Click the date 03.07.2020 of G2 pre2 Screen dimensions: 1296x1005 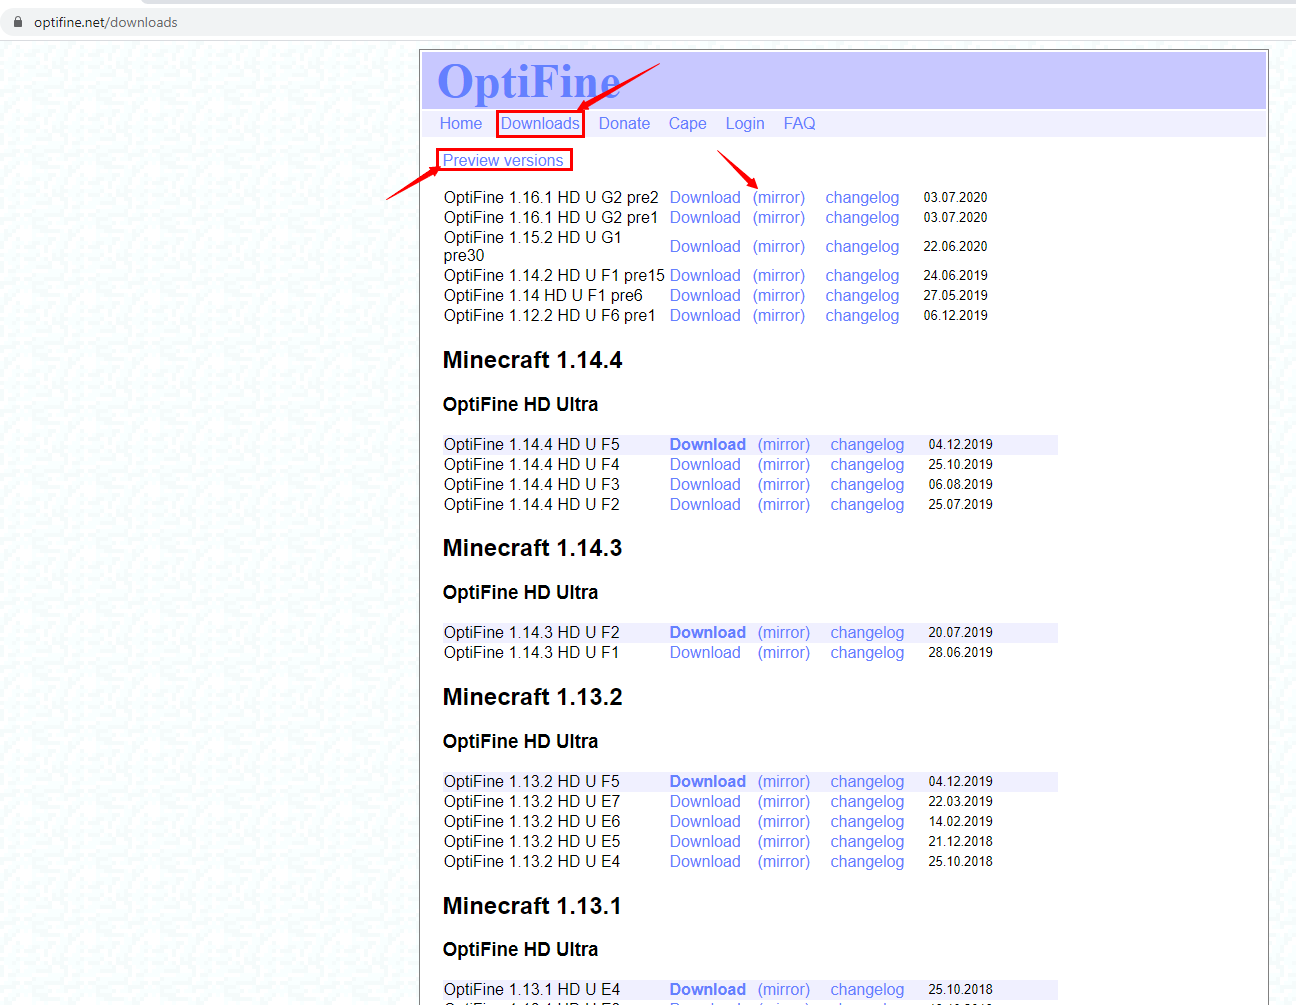pyautogui.click(x=955, y=197)
